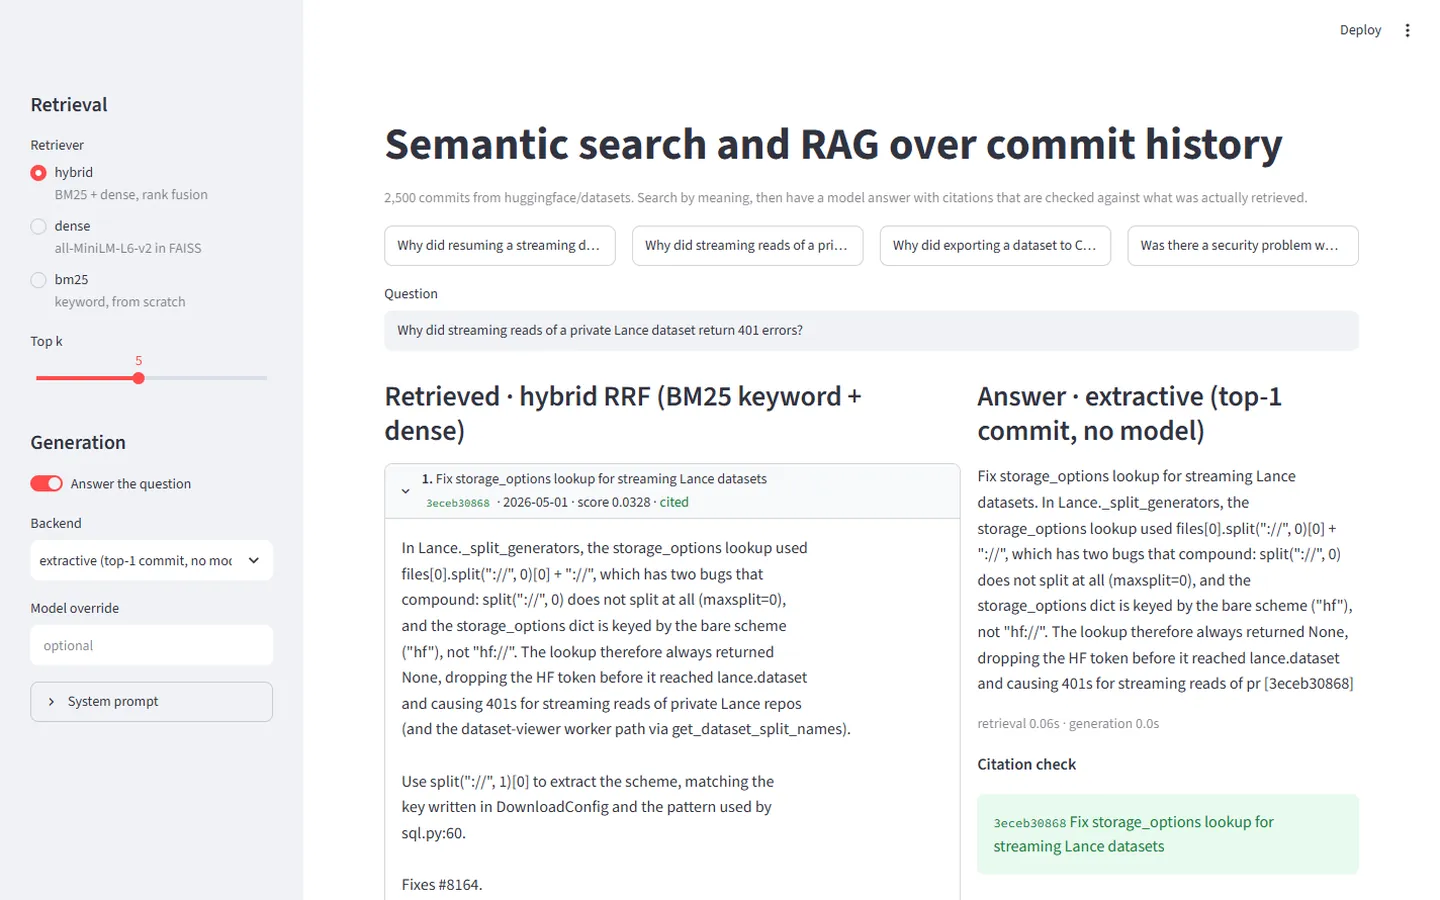
Task: Click the Top k slider handle
Action: click(x=139, y=378)
